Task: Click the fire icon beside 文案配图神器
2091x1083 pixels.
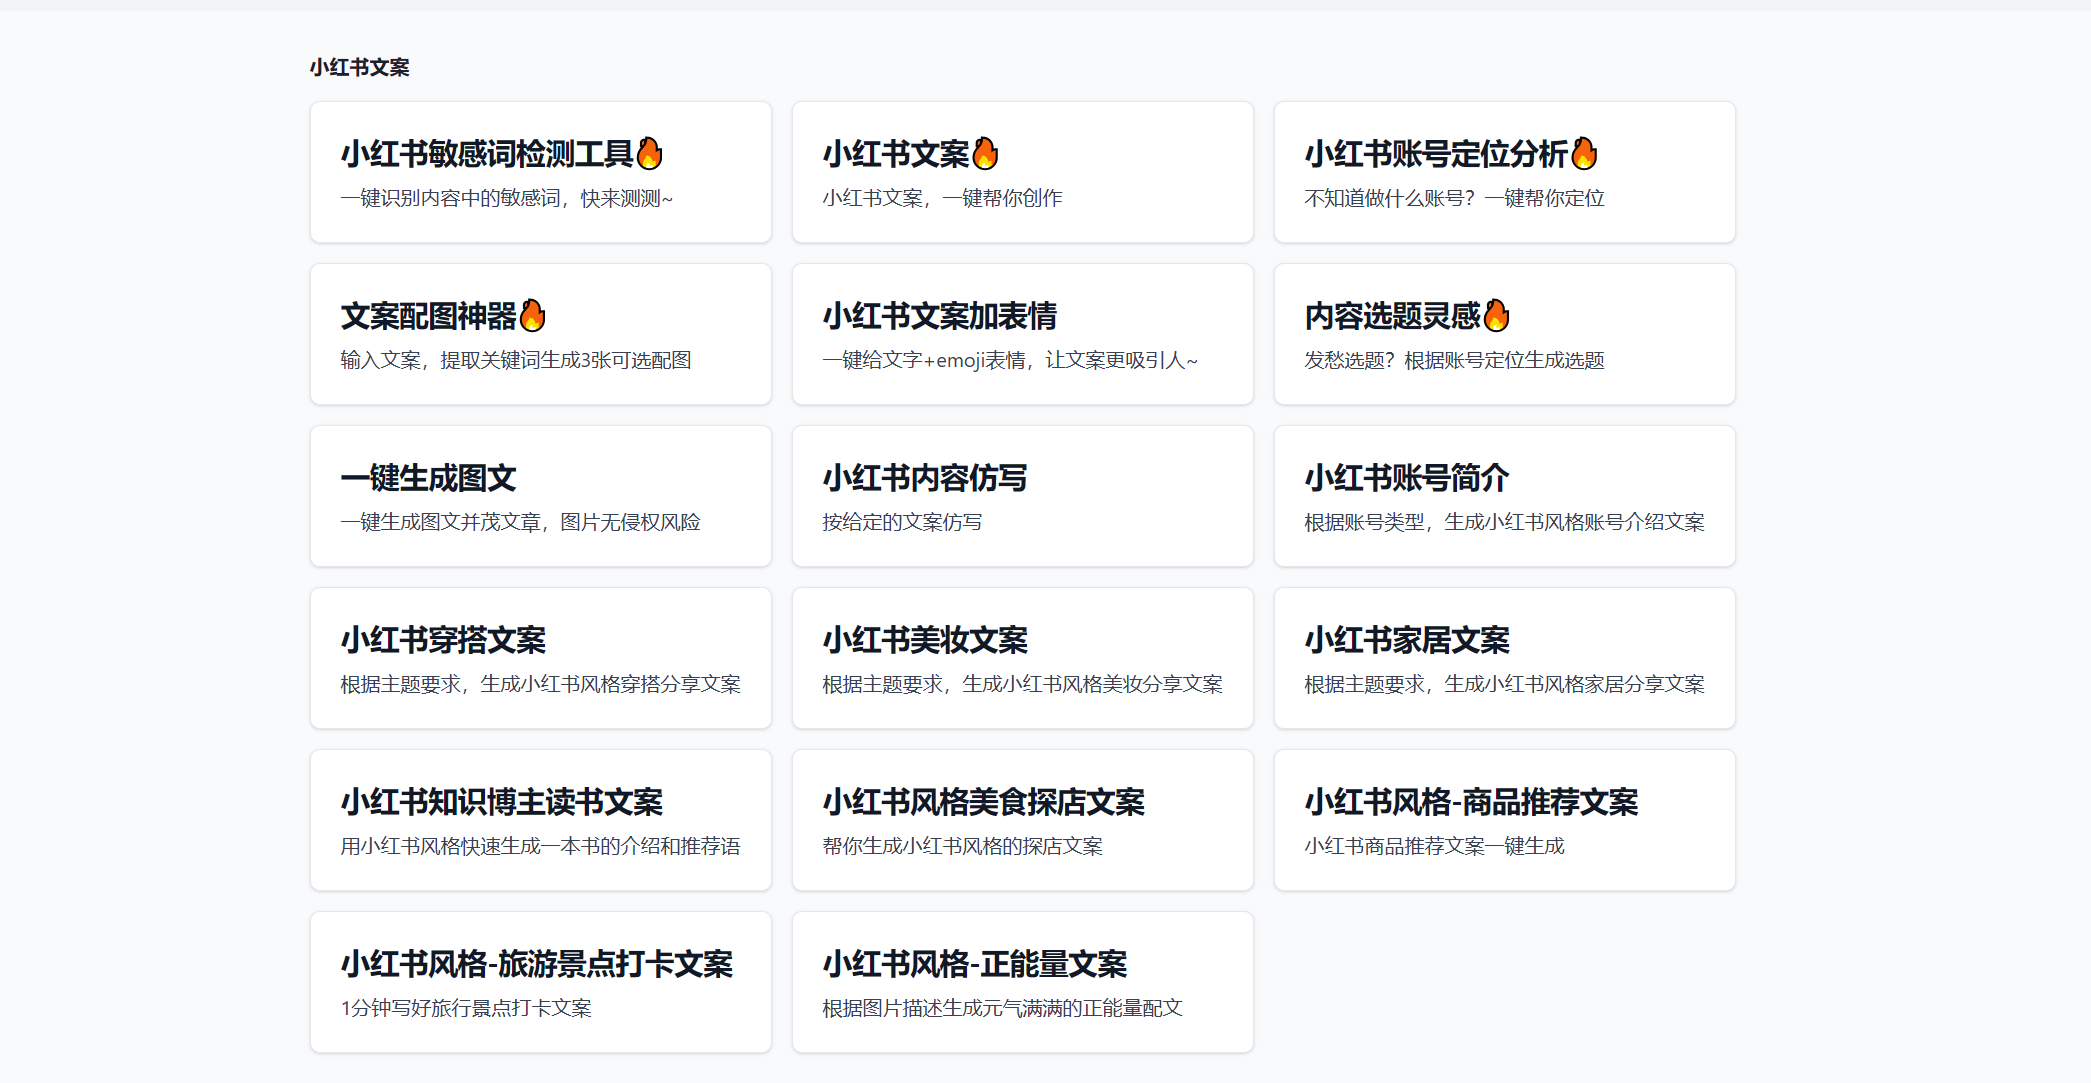Action: 533,315
